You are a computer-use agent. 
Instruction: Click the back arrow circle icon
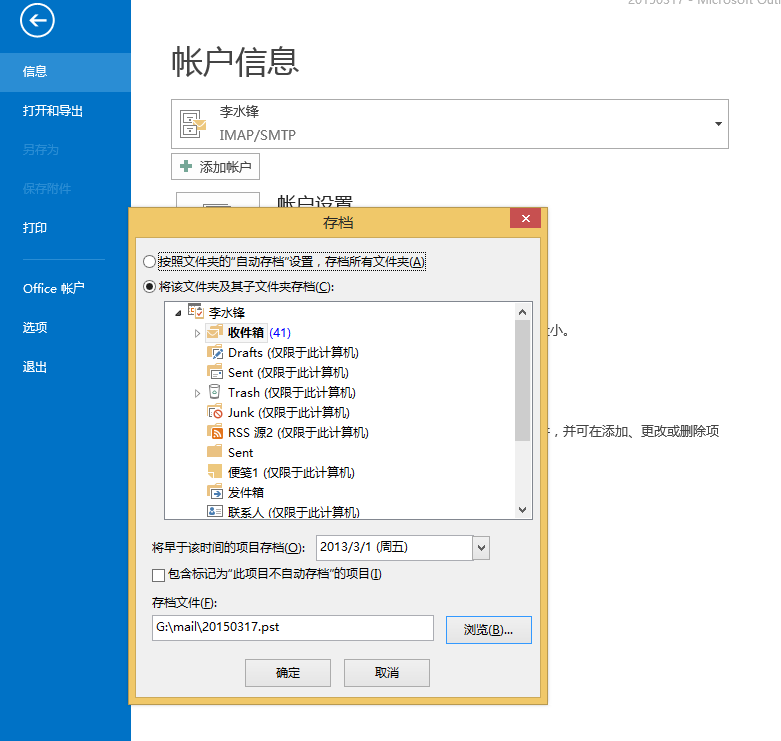[37, 20]
